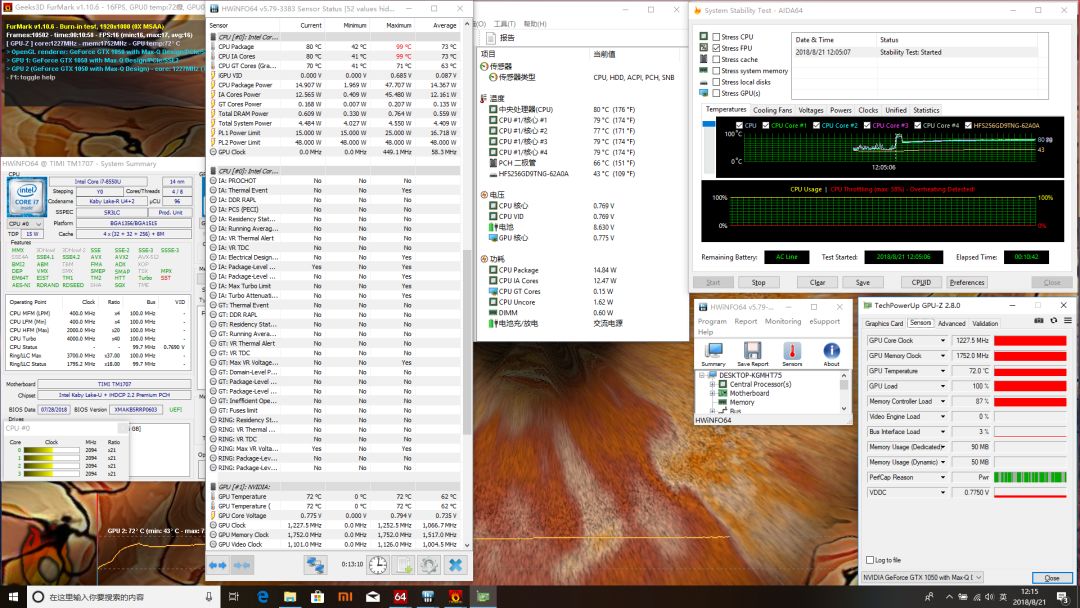Image resolution: width=1080 pixels, height=608 pixels.
Task: Open GPU Memory Clock dropdown arrow
Action: point(943,356)
